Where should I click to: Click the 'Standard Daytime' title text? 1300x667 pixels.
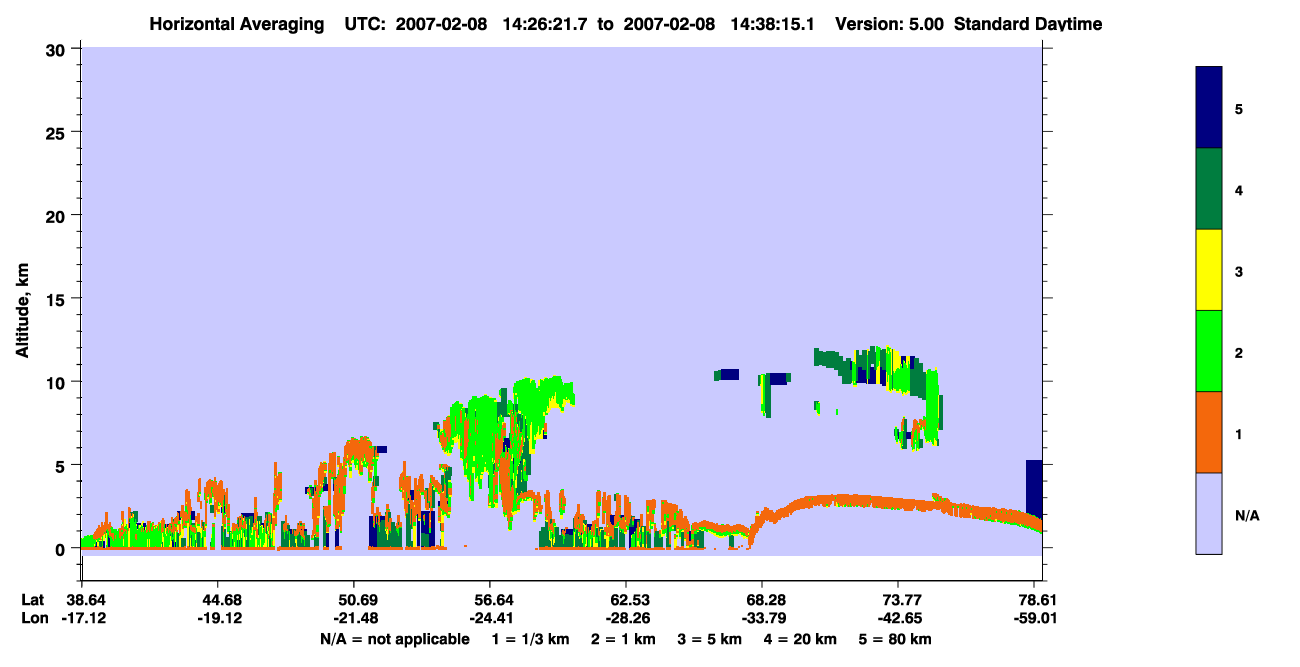[x=1028, y=24]
